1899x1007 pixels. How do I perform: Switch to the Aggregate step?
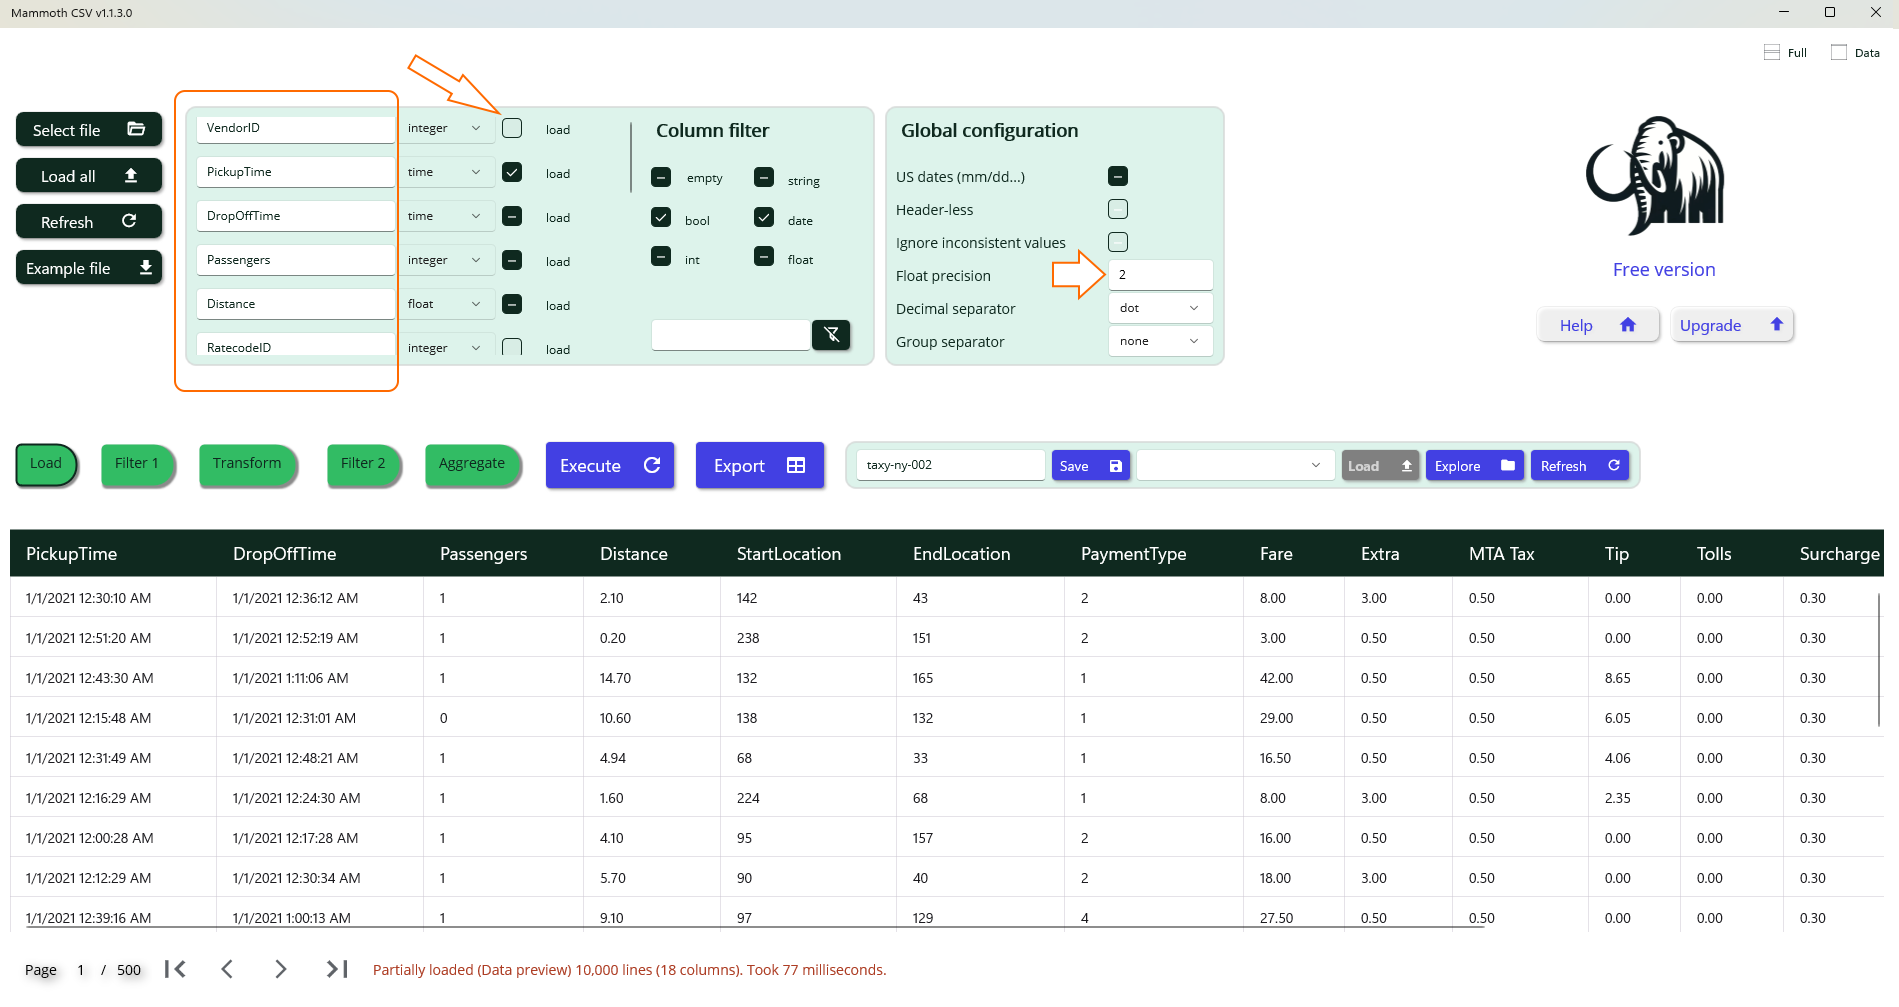tap(472, 464)
